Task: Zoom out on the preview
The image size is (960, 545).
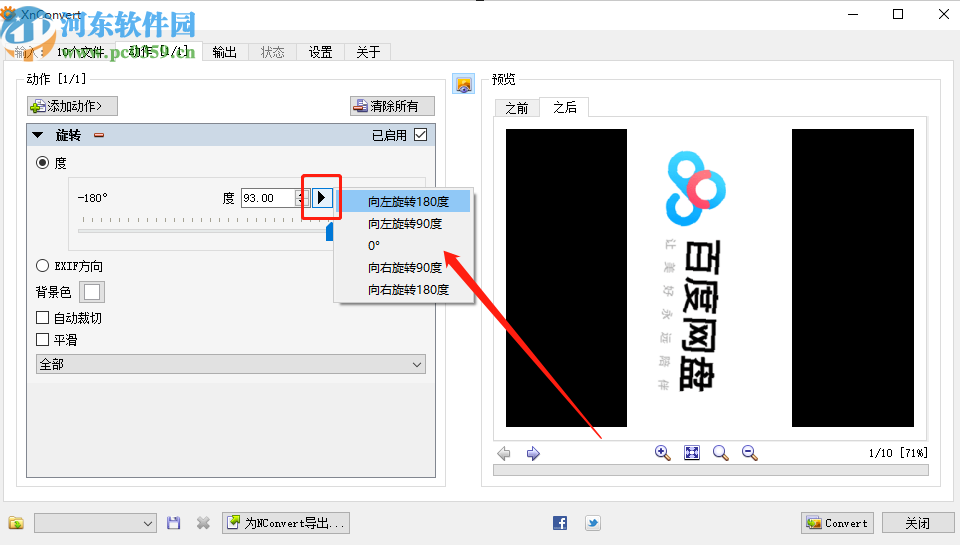Action: [x=749, y=453]
